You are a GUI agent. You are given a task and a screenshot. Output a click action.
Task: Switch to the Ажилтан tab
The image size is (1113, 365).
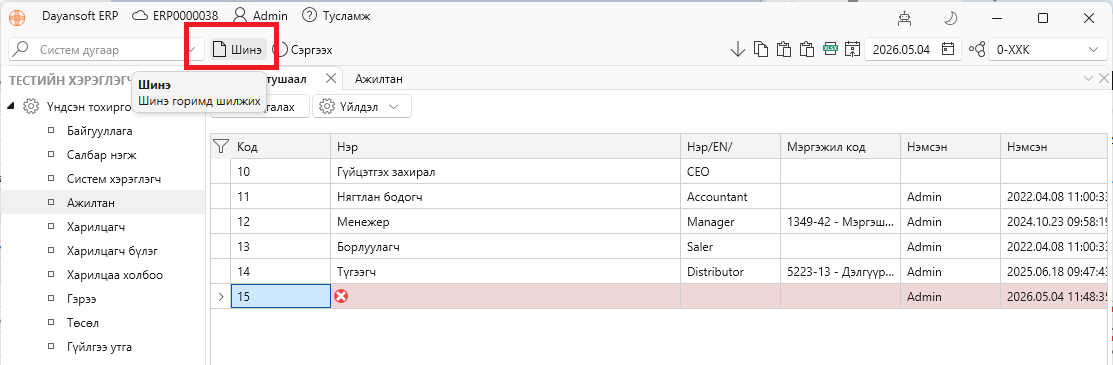pyautogui.click(x=379, y=79)
